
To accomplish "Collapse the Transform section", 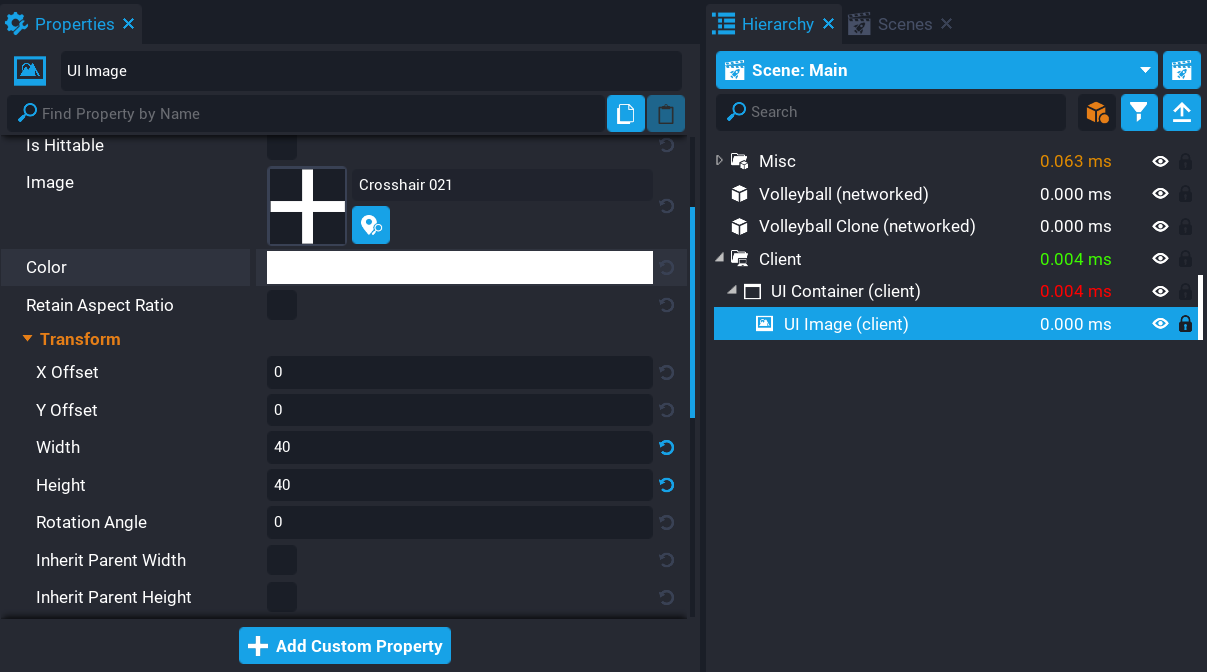I will [28, 339].
